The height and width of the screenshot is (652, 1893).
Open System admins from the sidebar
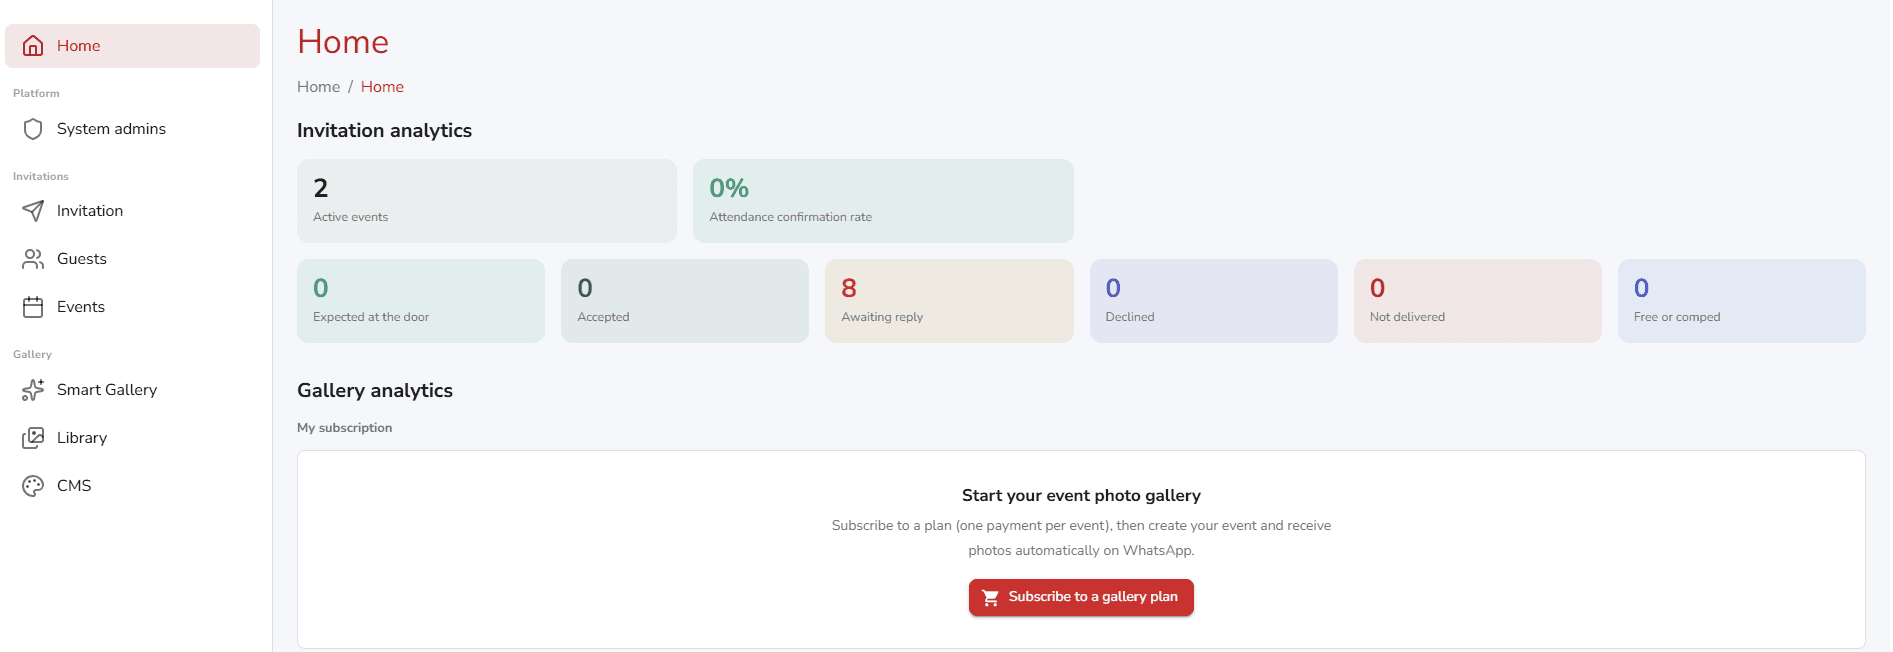click(132, 129)
